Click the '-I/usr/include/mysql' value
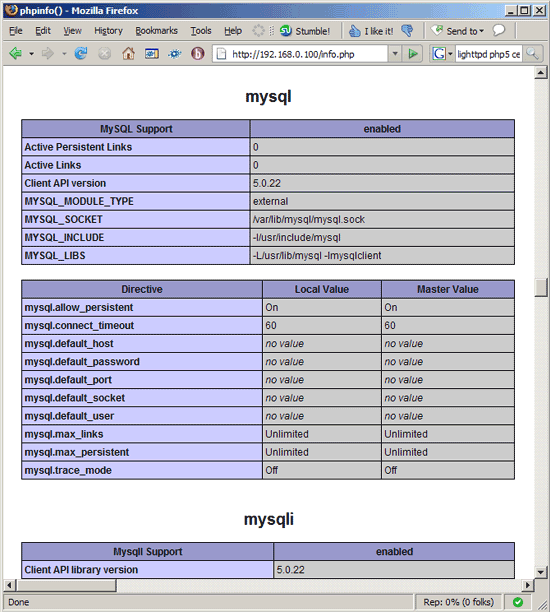This screenshot has width=550, height=612. pos(297,237)
